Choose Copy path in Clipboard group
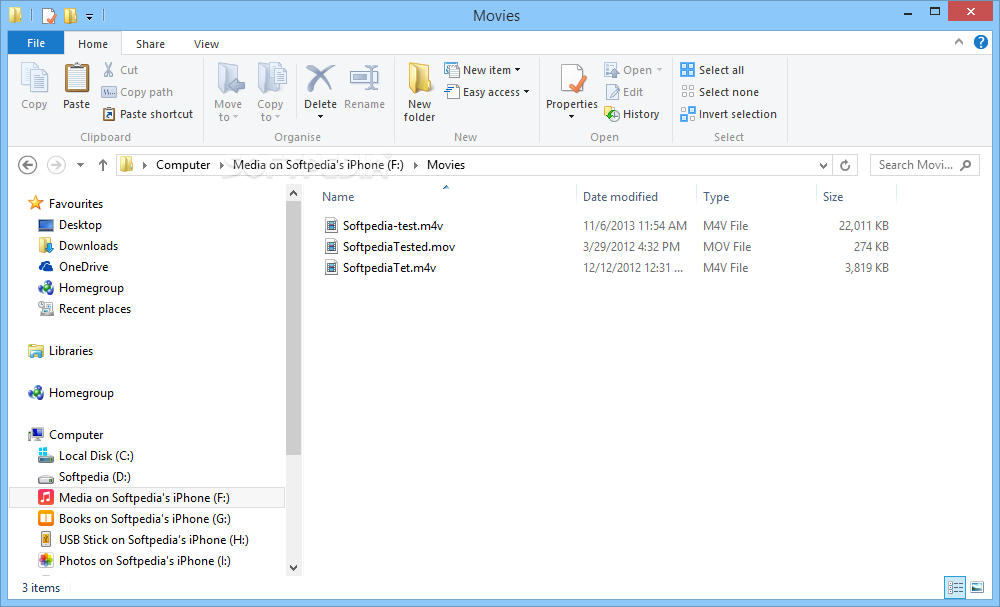This screenshot has height=607, width=1000. click(137, 92)
